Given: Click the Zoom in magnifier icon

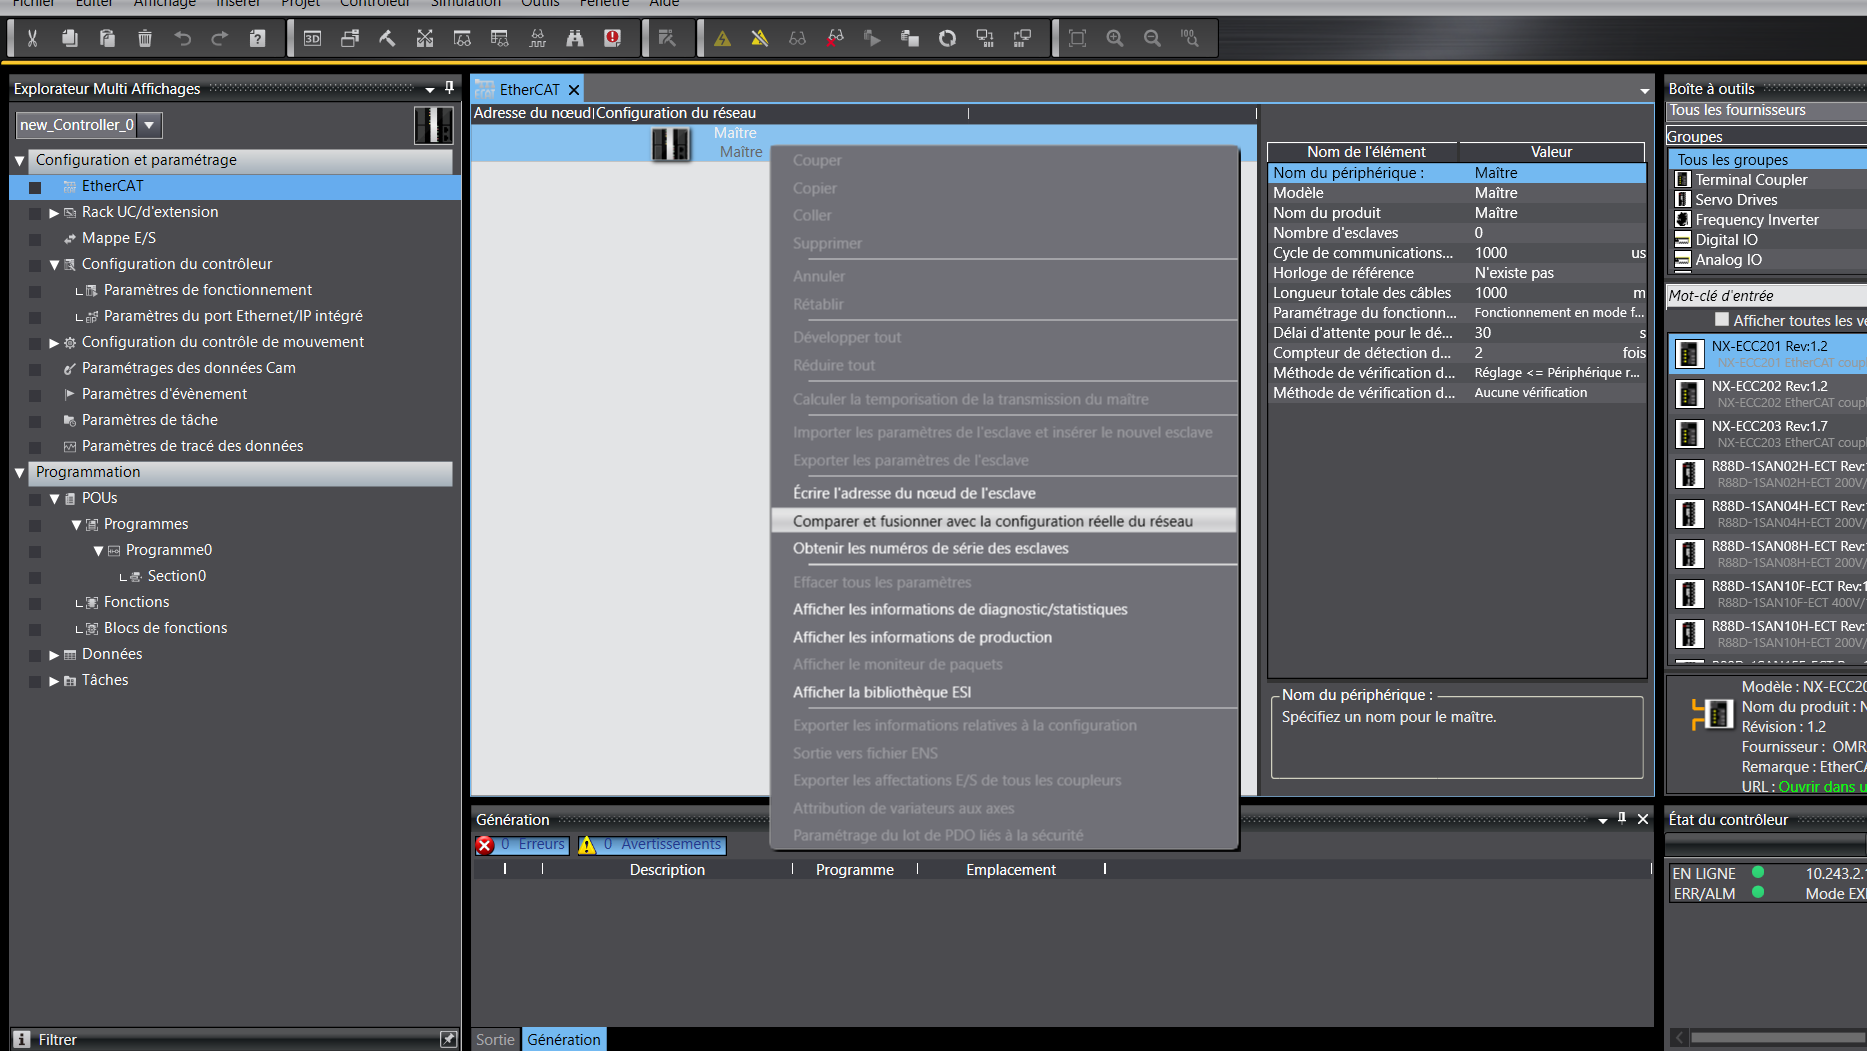Looking at the screenshot, I should 1115,38.
